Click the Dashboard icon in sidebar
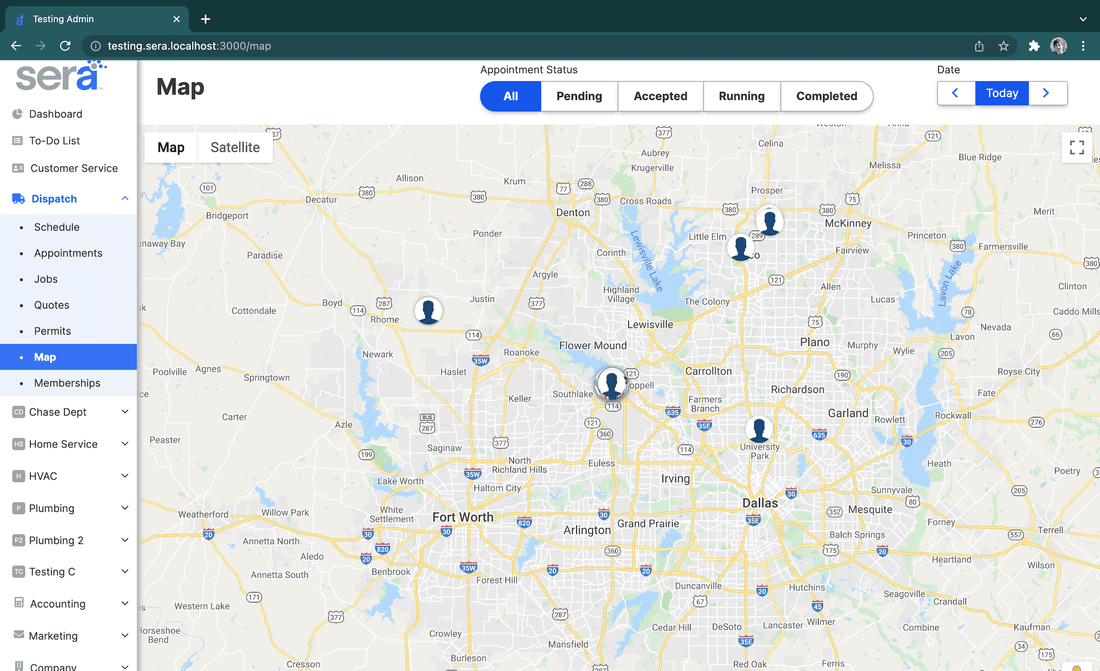This screenshot has height=671, width=1100. (17, 114)
